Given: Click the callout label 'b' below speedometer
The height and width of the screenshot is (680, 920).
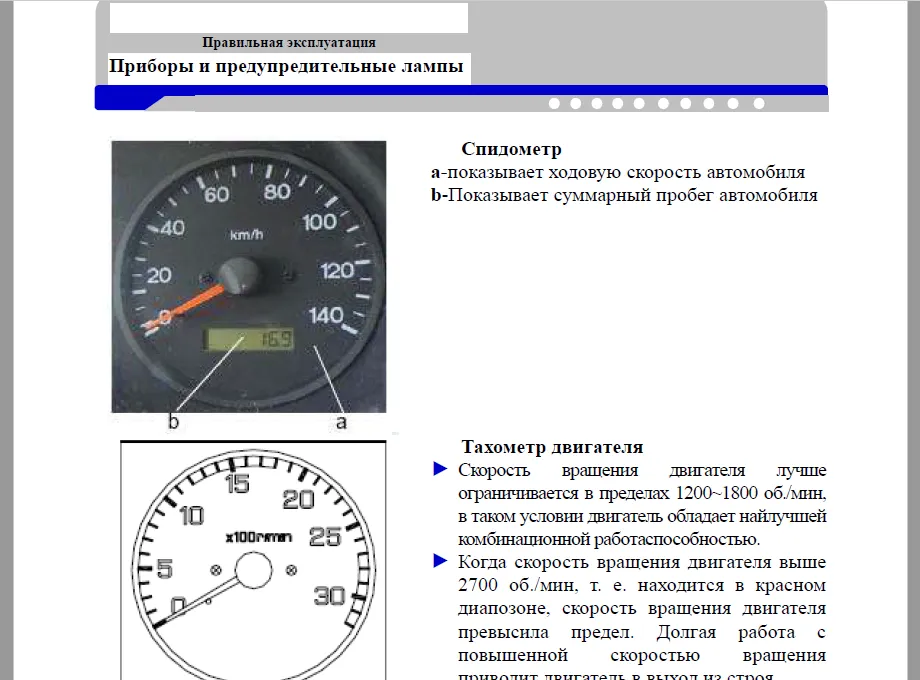Looking at the screenshot, I should 173,422.
